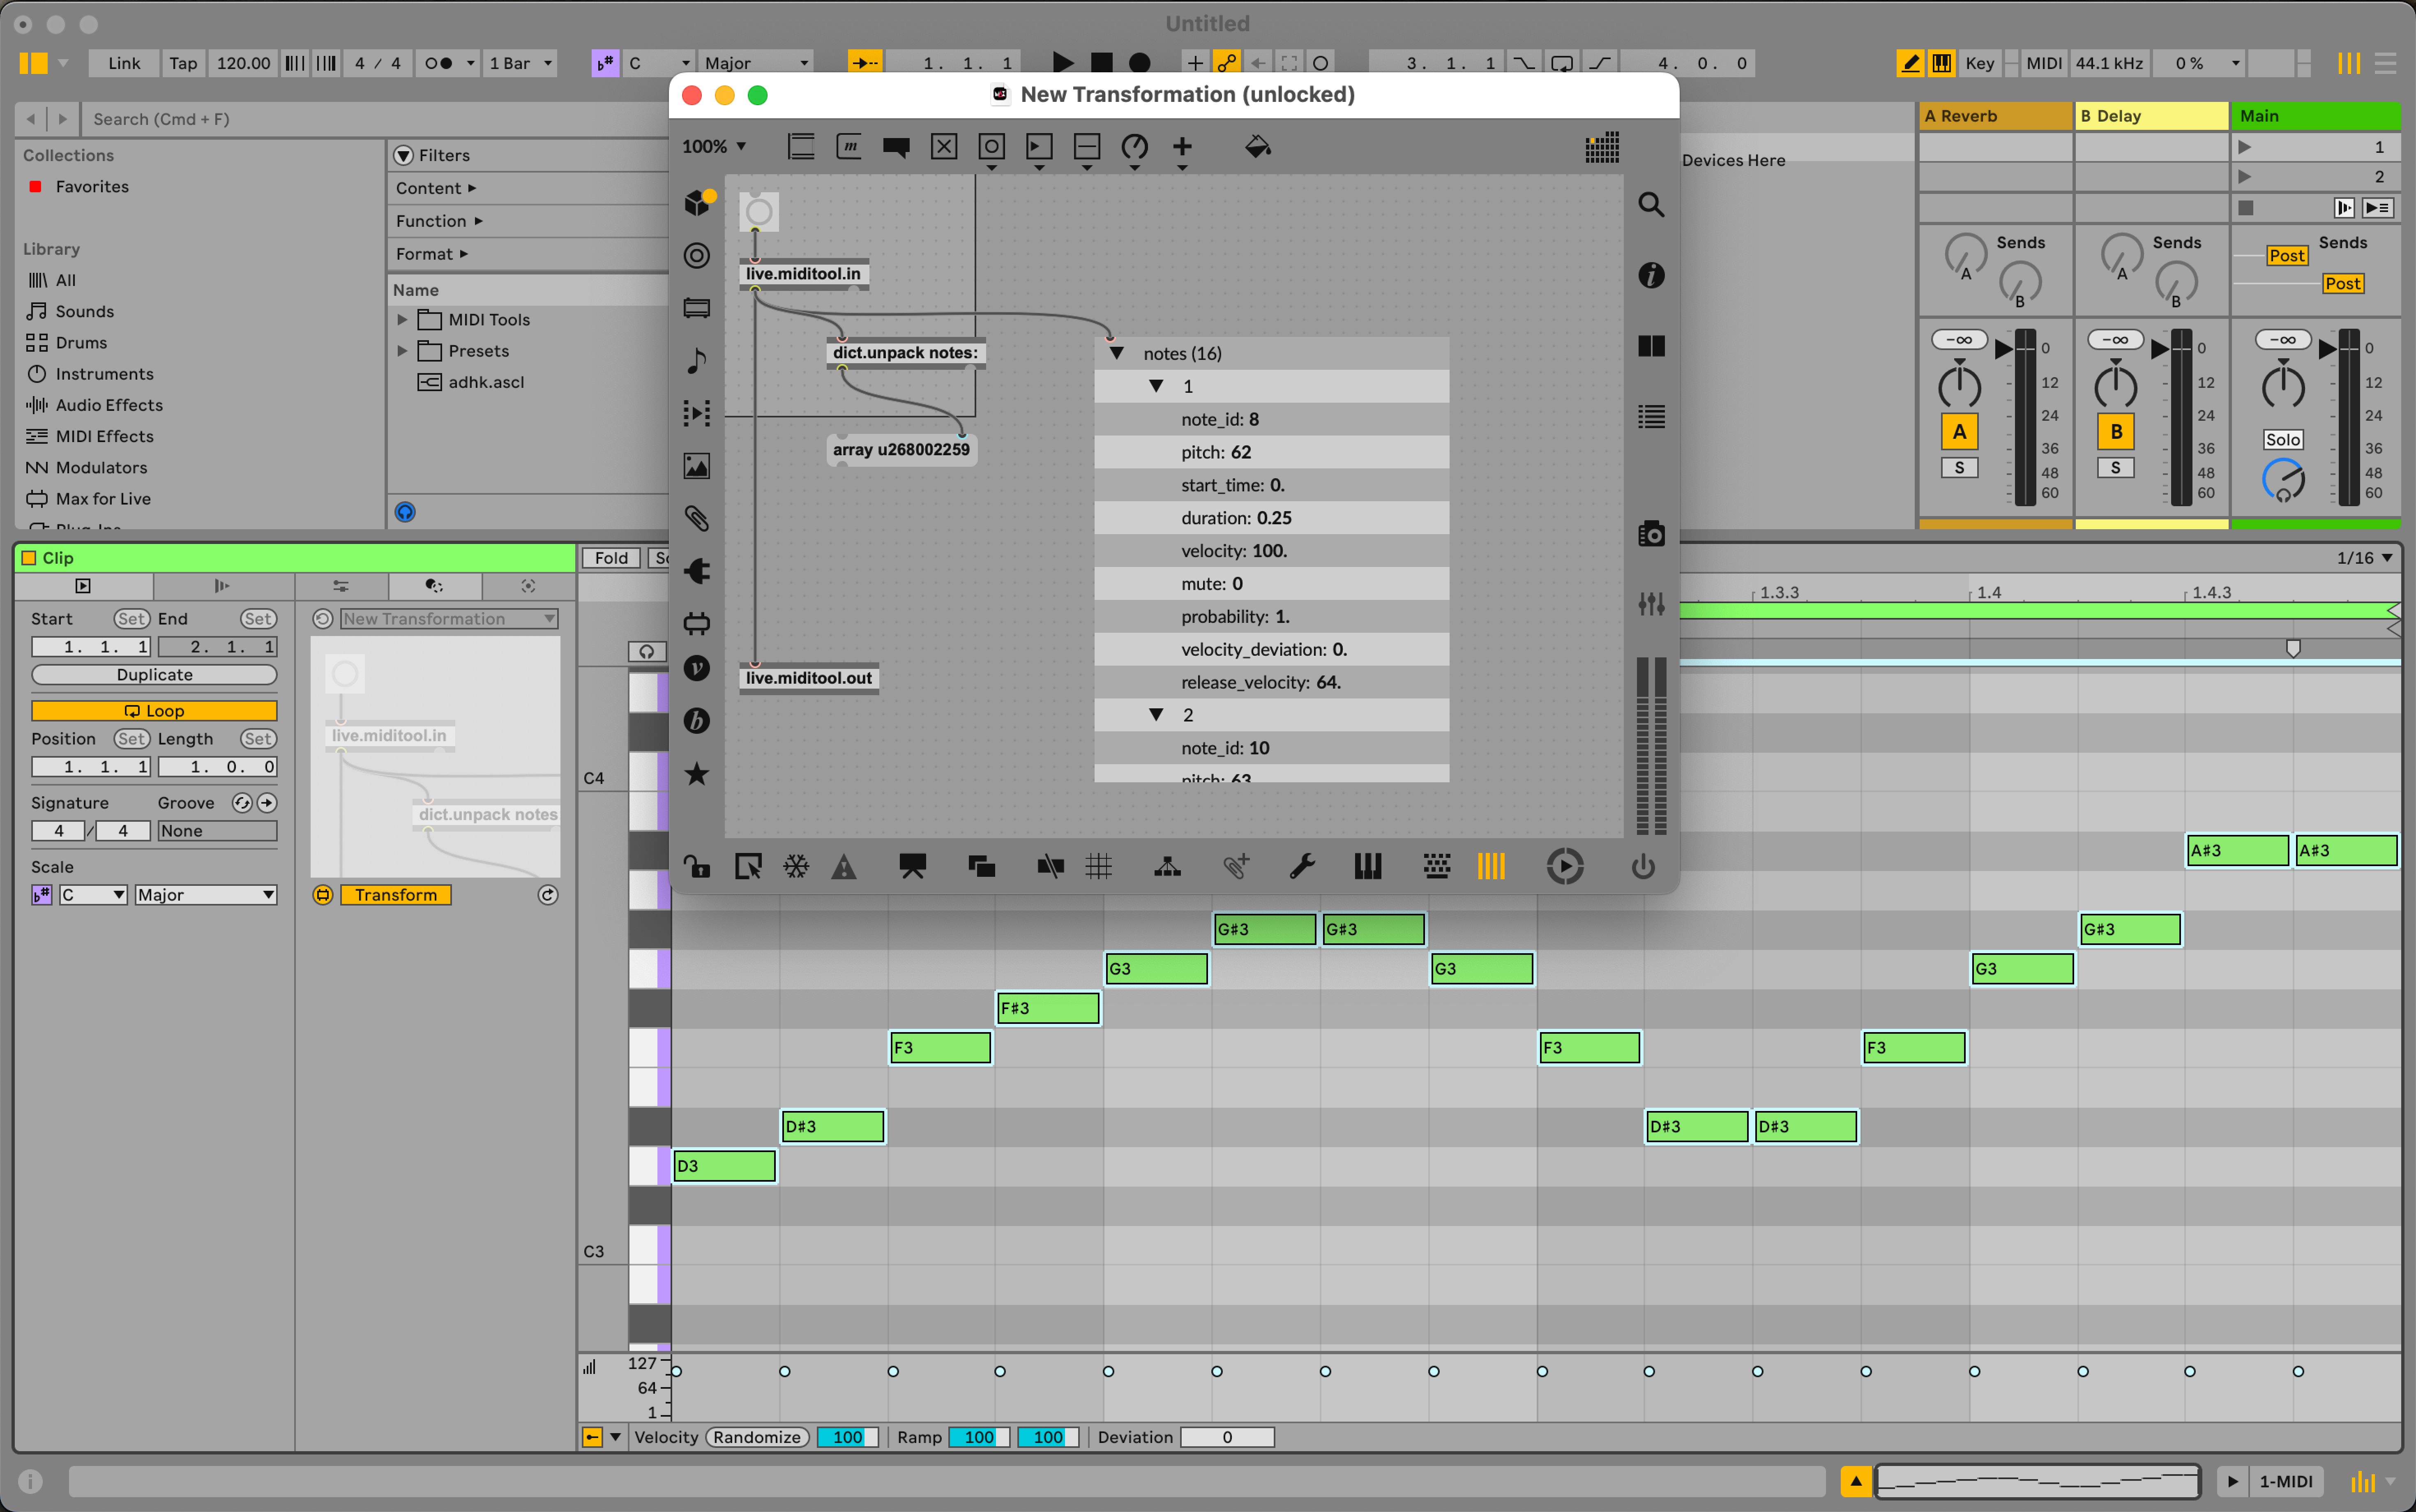
Task: Start playback with the play button
Action: point(1063,63)
